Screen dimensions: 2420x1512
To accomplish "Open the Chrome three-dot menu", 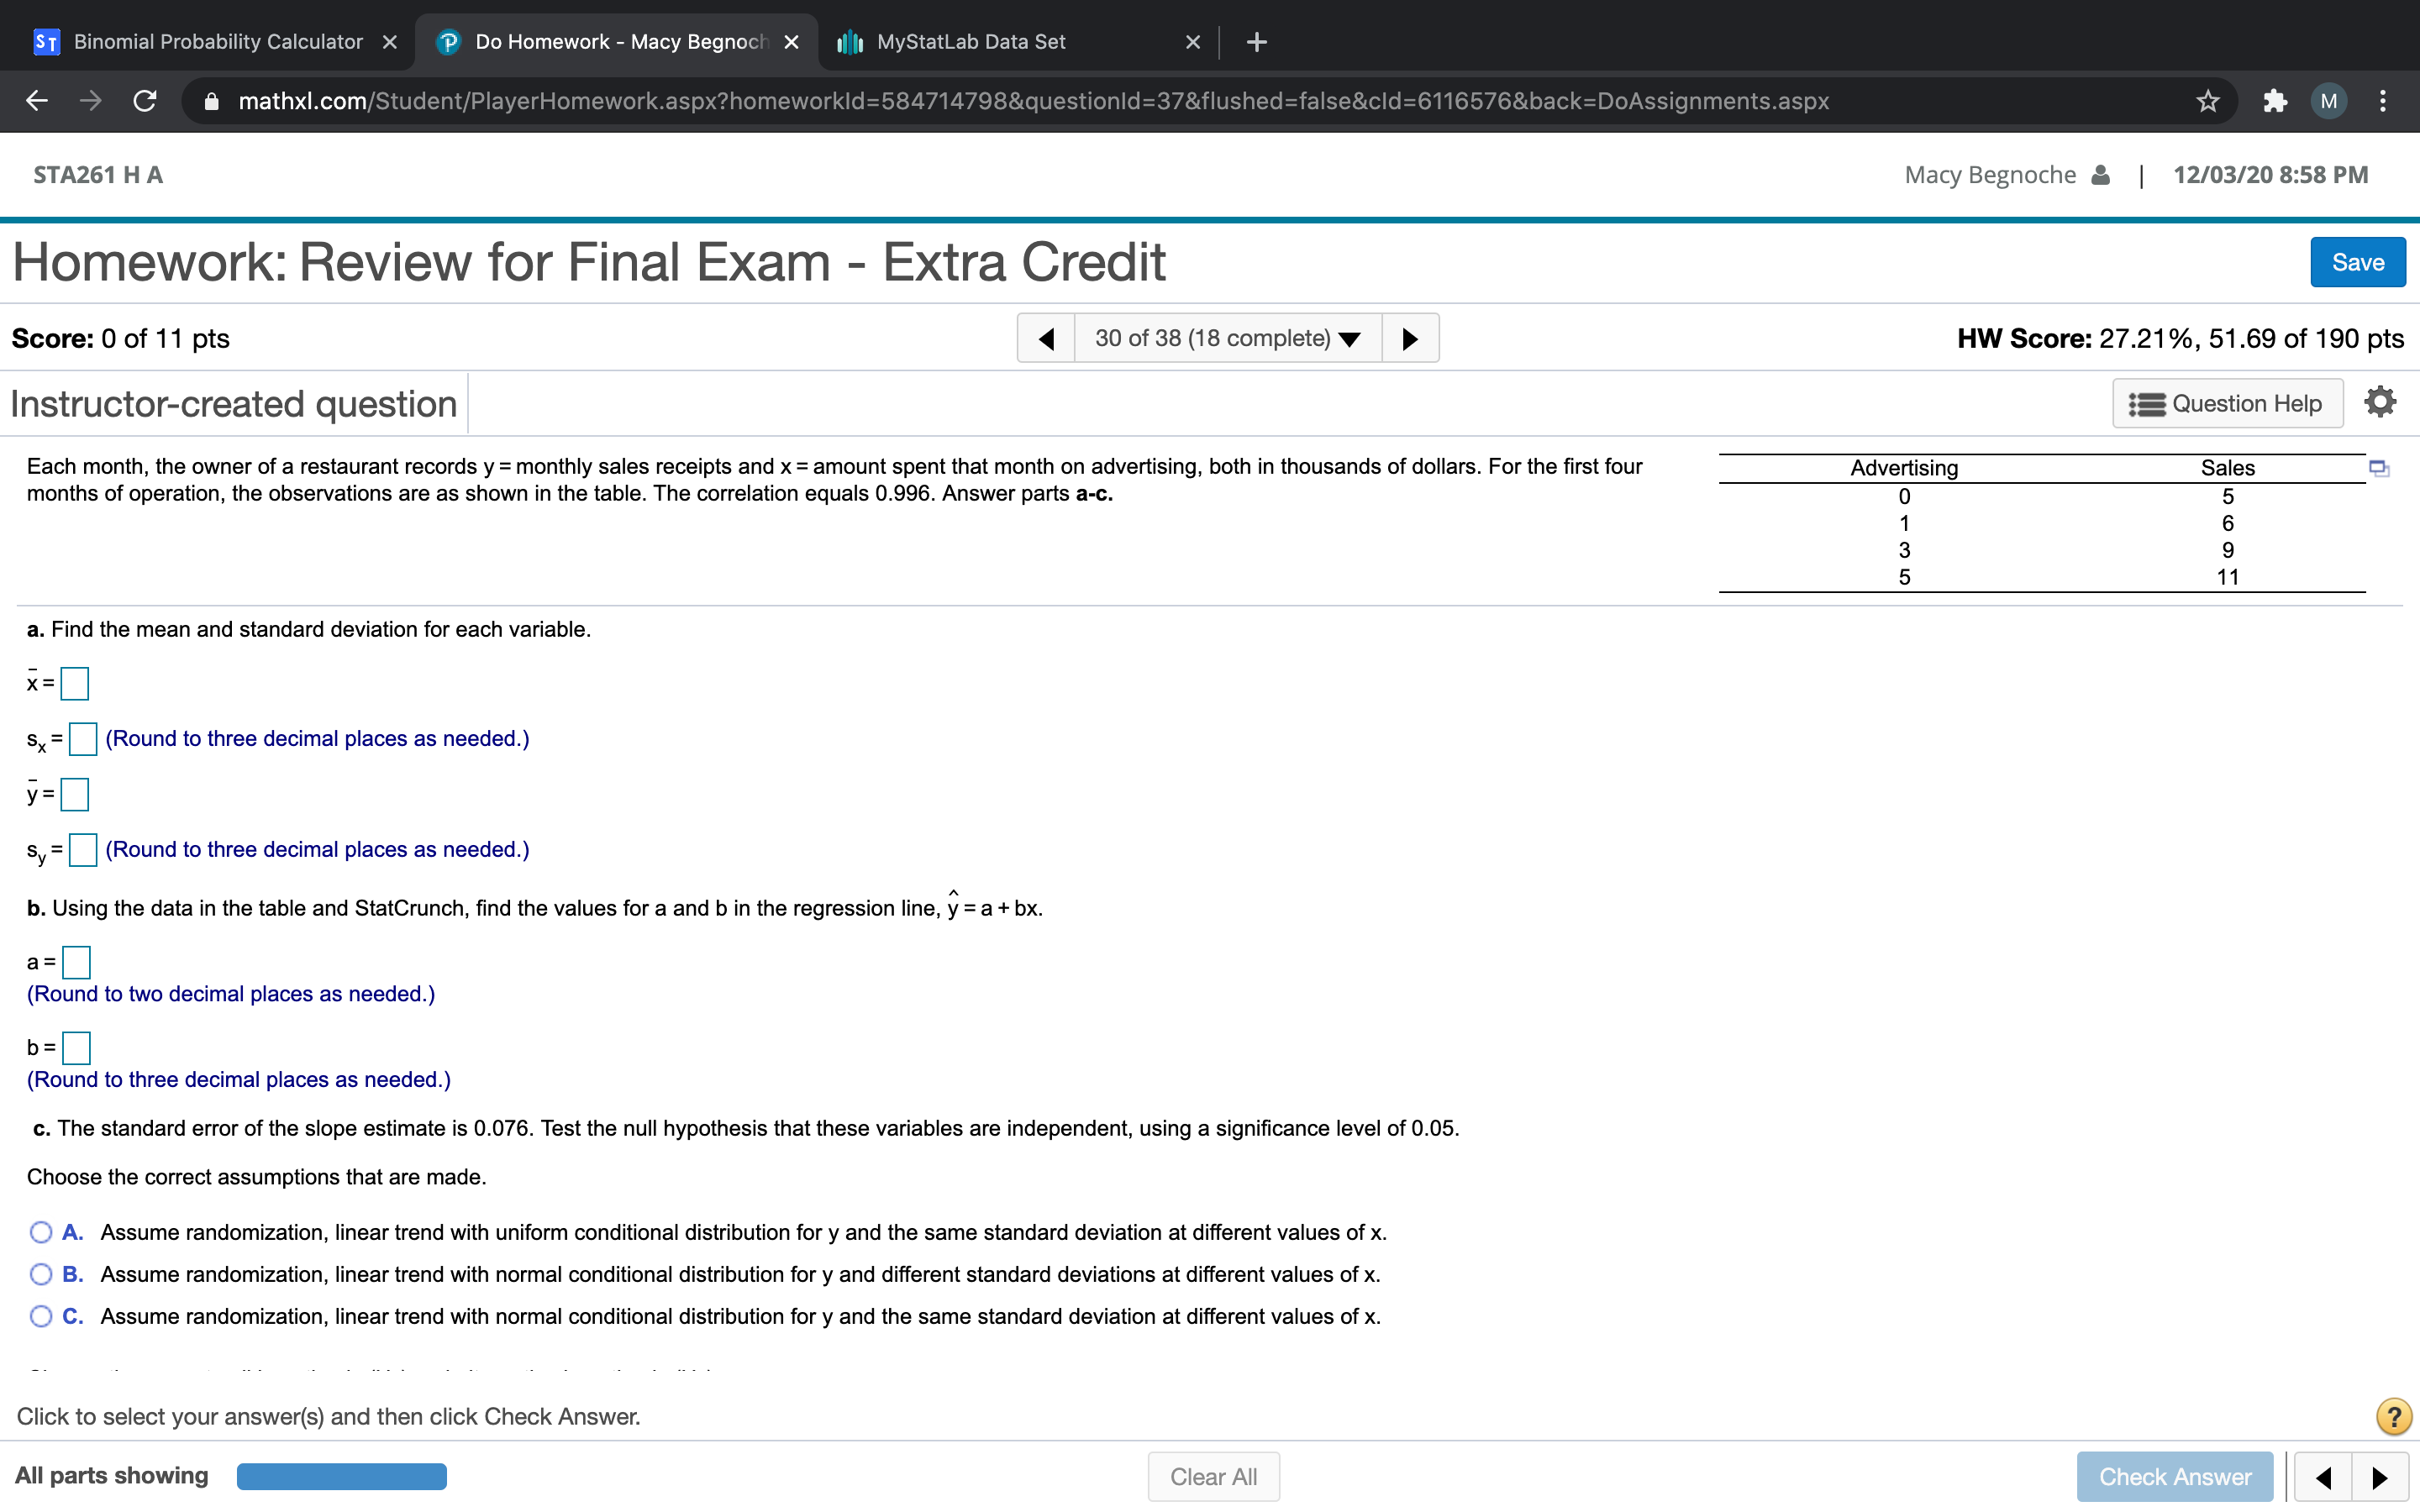I will pos(2383,101).
